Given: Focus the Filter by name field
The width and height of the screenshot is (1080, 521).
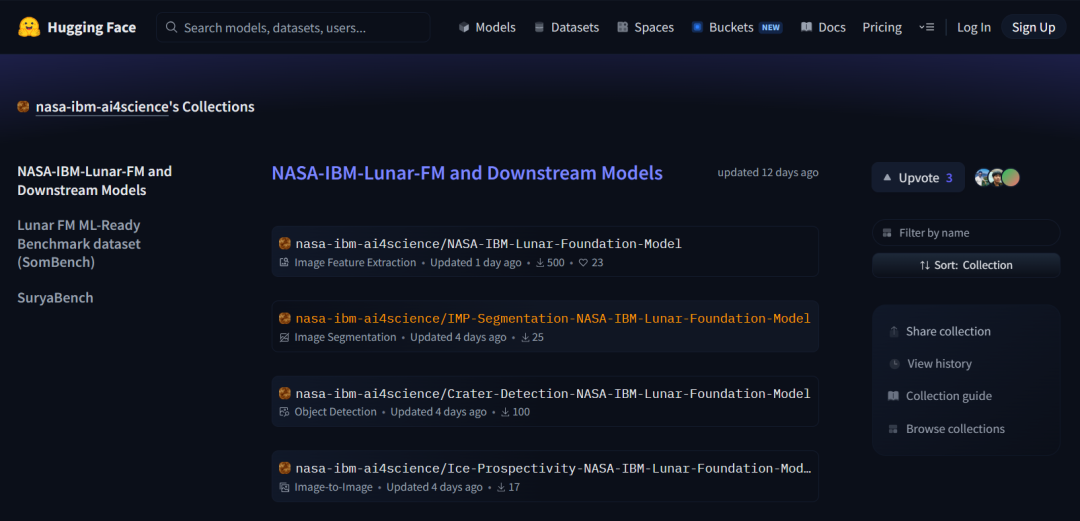Looking at the screenshot, I should [966, 233].
